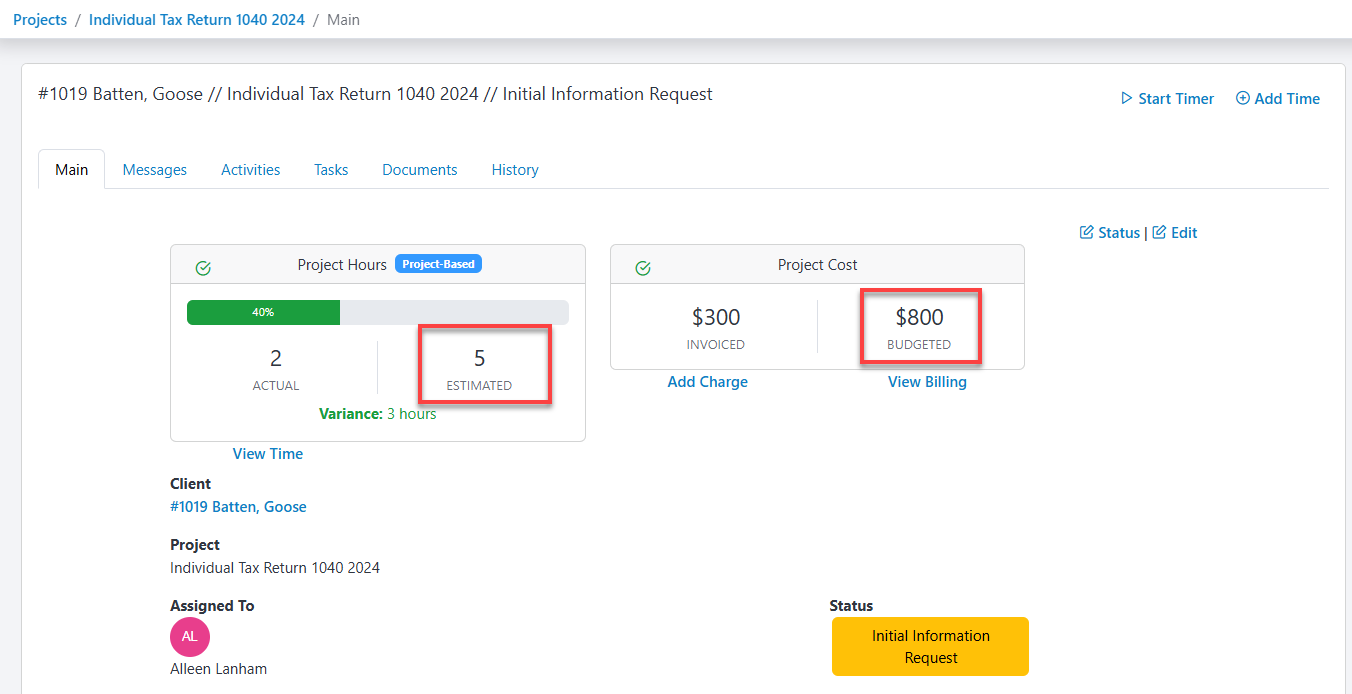Screen dimensions: 1352x694
Task: Open the Documents tab
Action: pyautogui.click(x=420, y=170)
